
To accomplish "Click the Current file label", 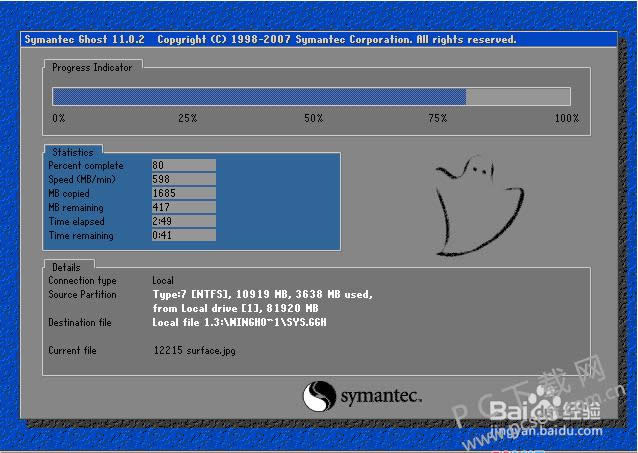I will 72,350.
